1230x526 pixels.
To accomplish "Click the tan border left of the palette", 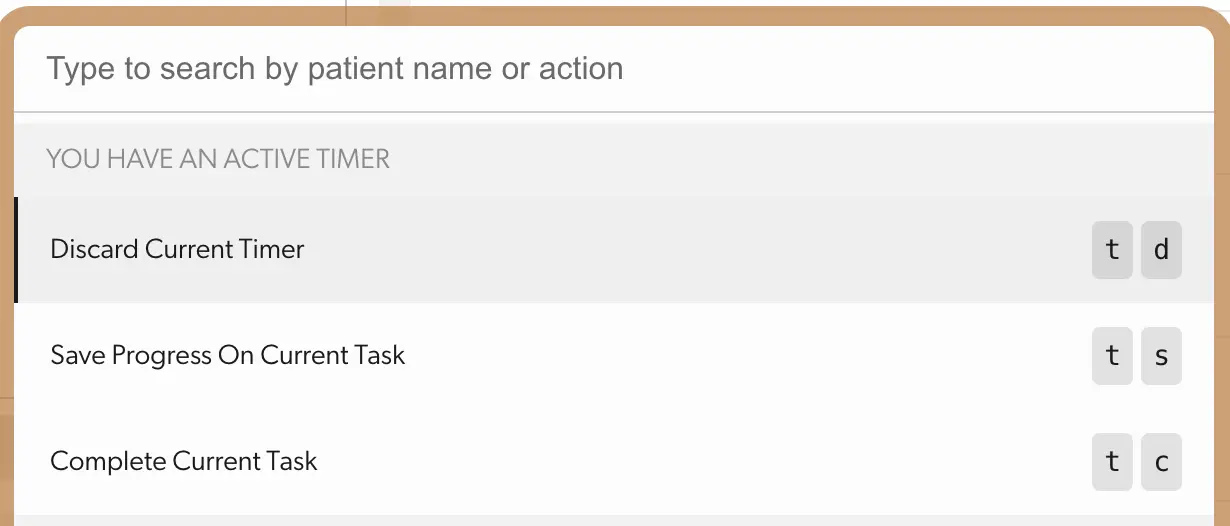I will click(x=6, y=300).
